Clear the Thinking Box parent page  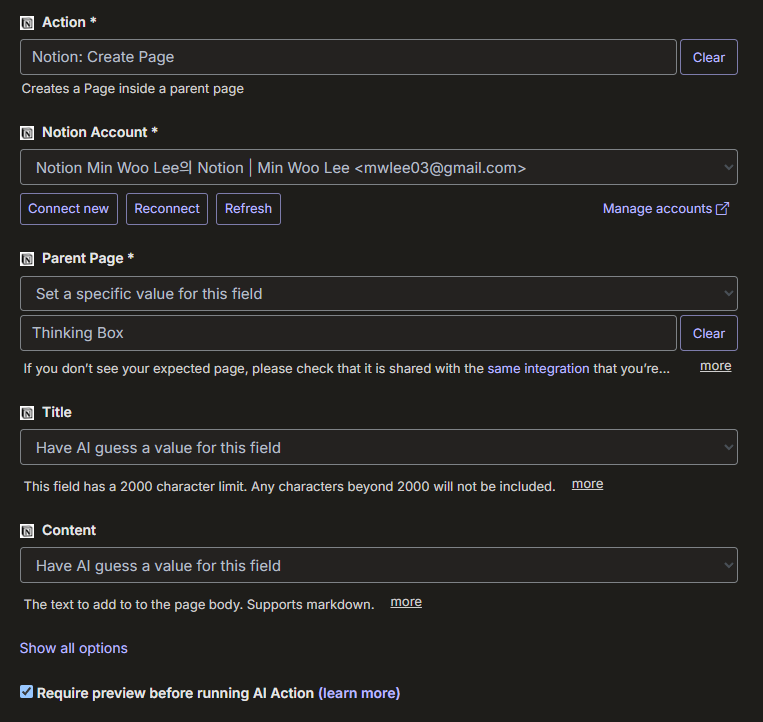(x=708, y=333)
